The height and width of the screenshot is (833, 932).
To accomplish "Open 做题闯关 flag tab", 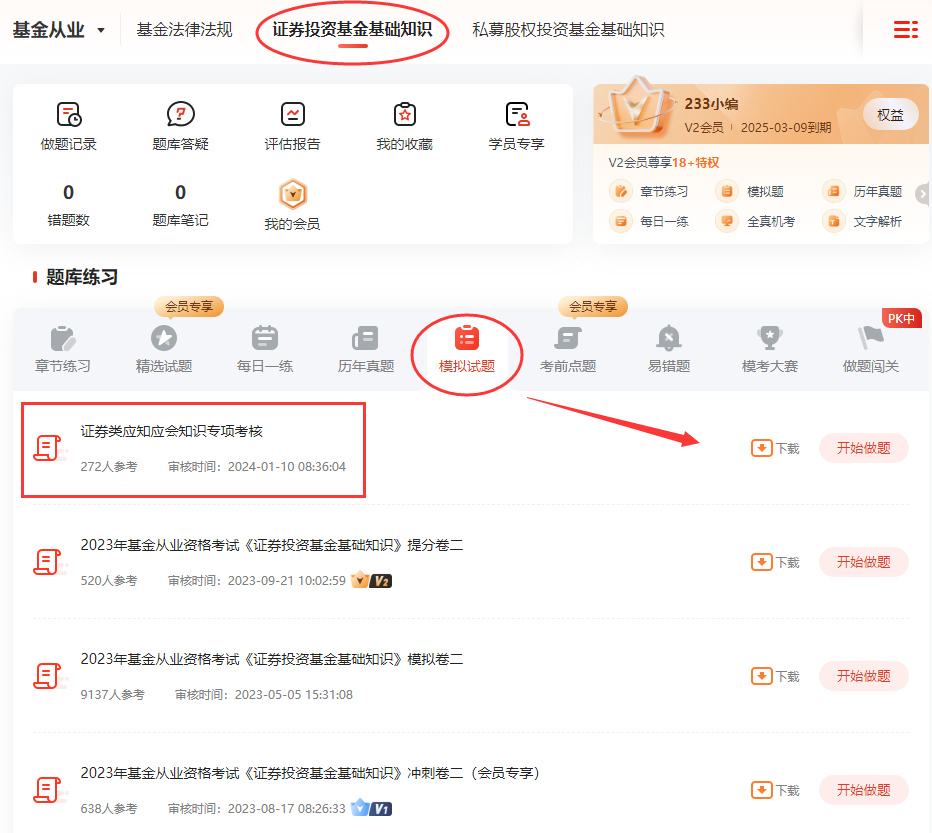I will [x=871, y=350].
